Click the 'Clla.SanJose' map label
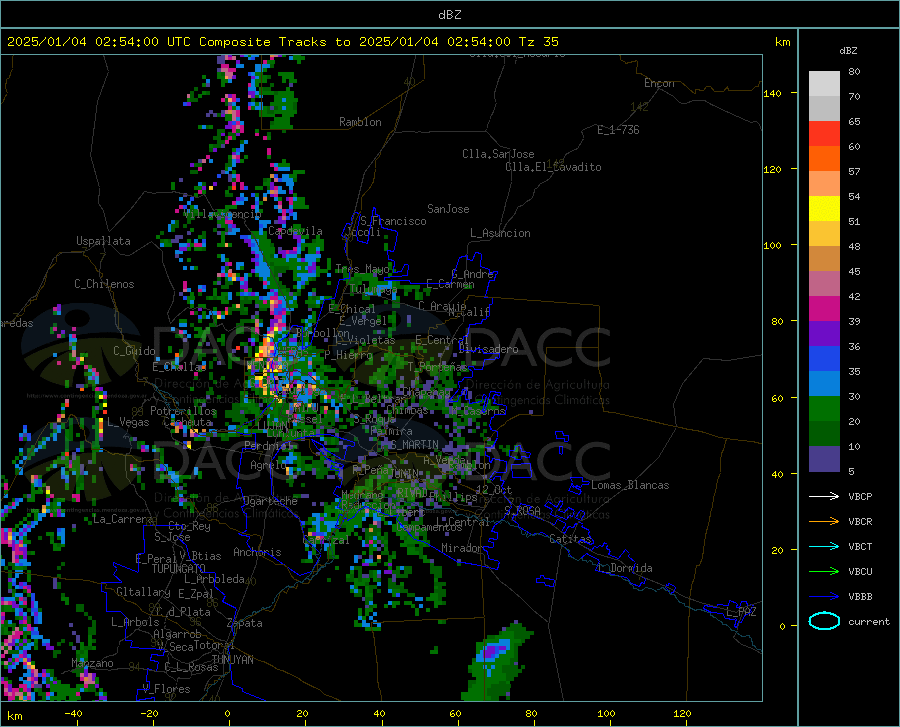The width and height of the screenshot is (900, 727). [x=498, y=154]
